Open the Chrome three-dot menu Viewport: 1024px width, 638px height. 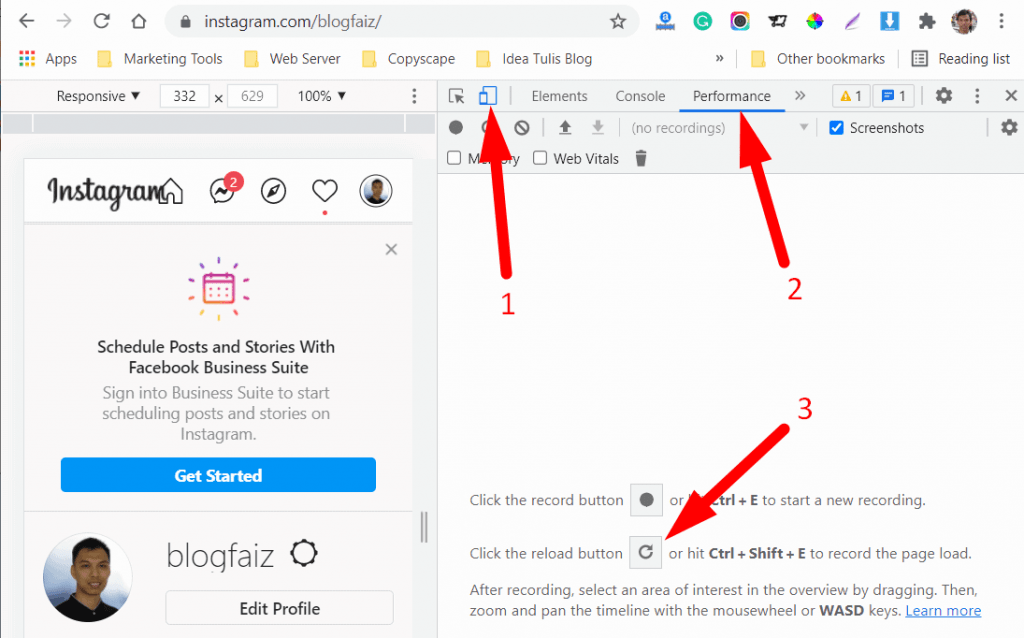point(1000,22)
